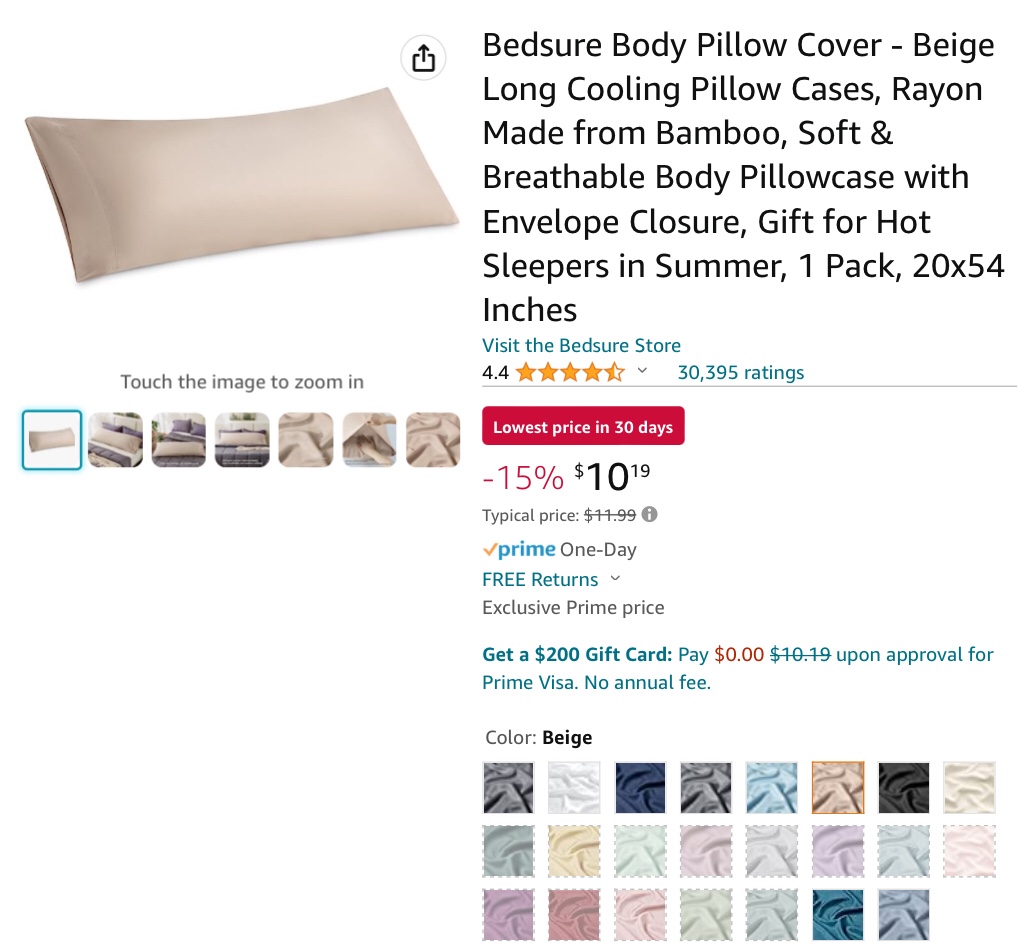Expand the FREE Returns chevron
1019x950 pixels.
click(x=615, y=579)
